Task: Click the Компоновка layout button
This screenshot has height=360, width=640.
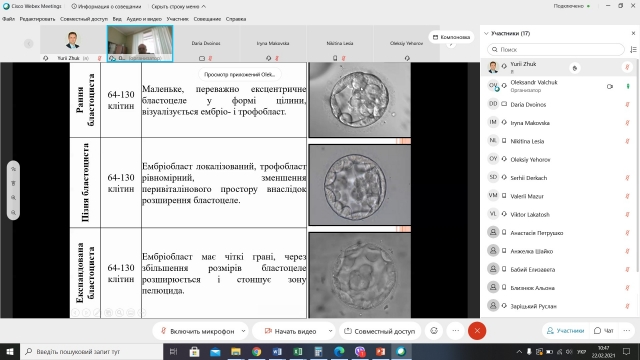Action: [451, 37]
